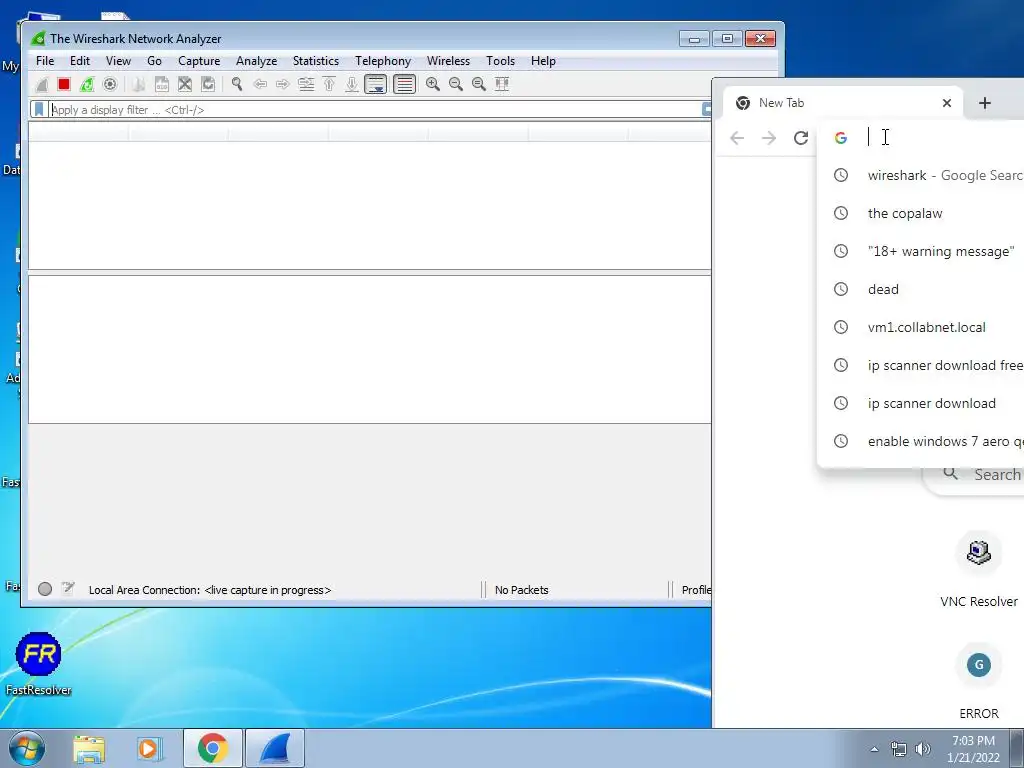Reload the page in Chrome
This screenshot has width=1024, height=768.
pos(801,138)
